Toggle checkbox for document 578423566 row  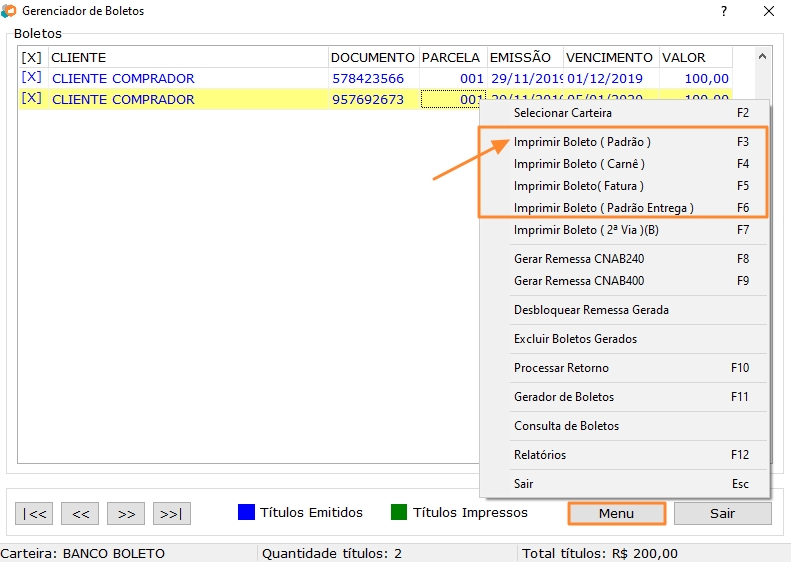31,78
